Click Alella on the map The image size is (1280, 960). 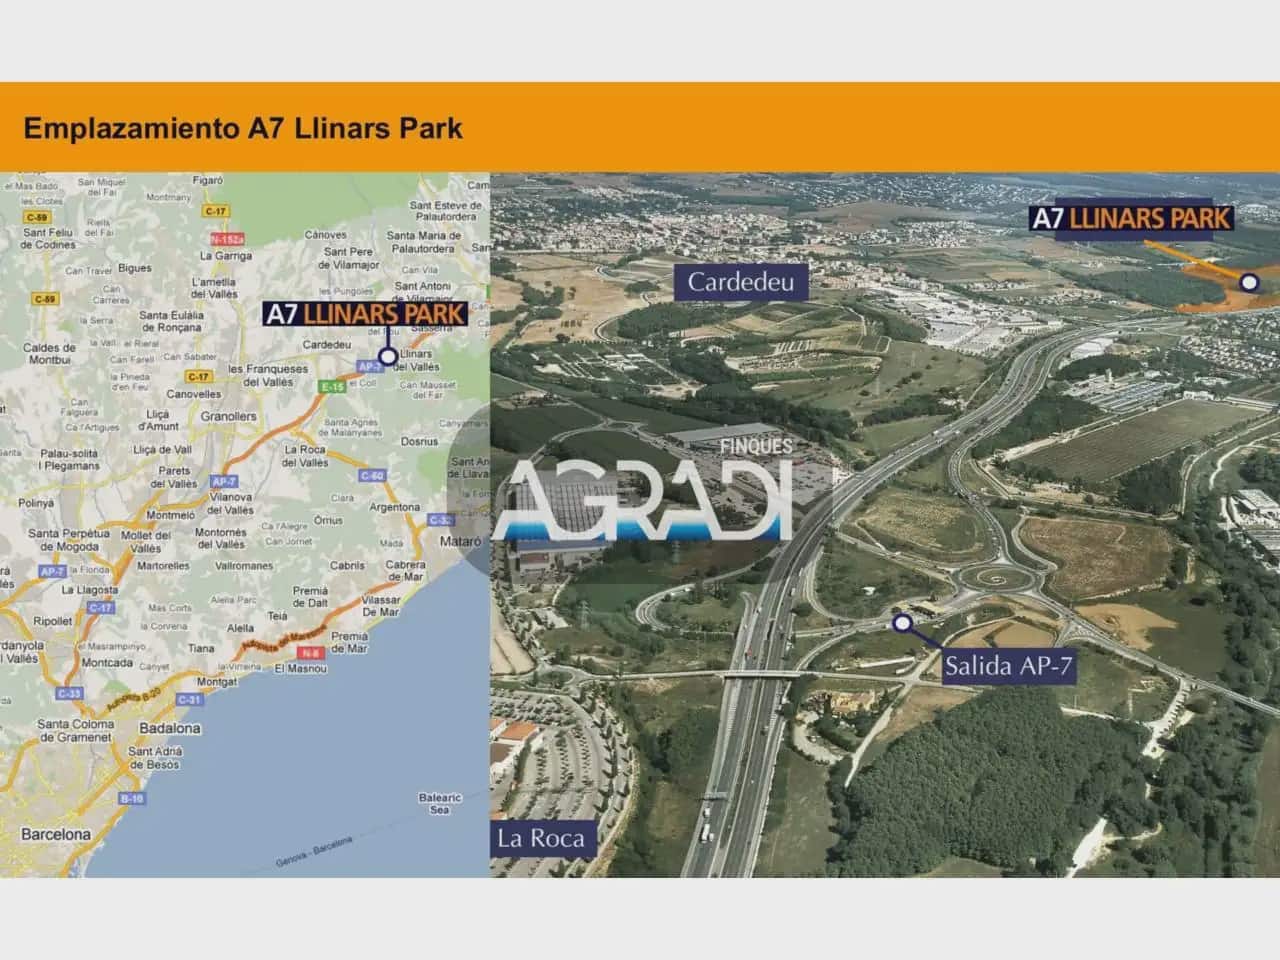tap(240, 628)
